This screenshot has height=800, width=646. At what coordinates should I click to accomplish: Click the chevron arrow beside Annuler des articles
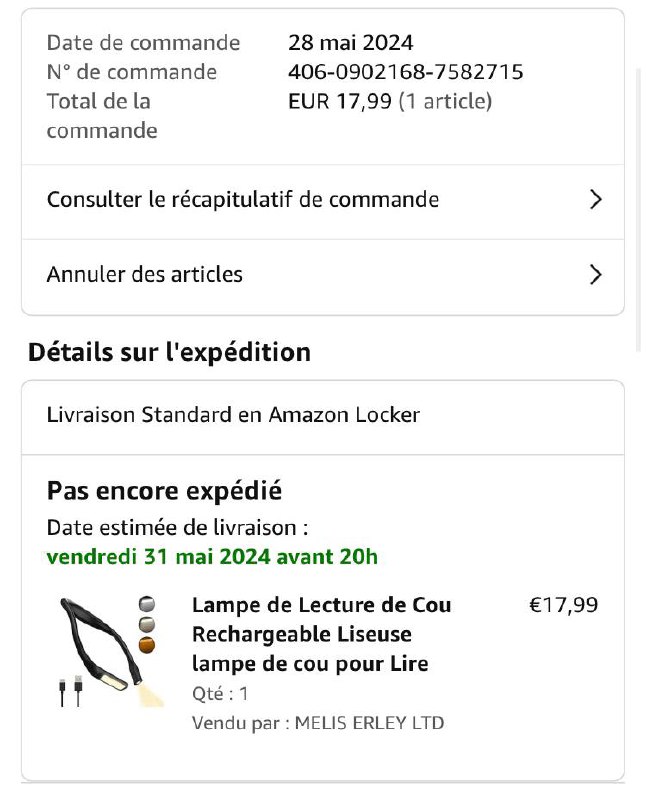[596, 275]
